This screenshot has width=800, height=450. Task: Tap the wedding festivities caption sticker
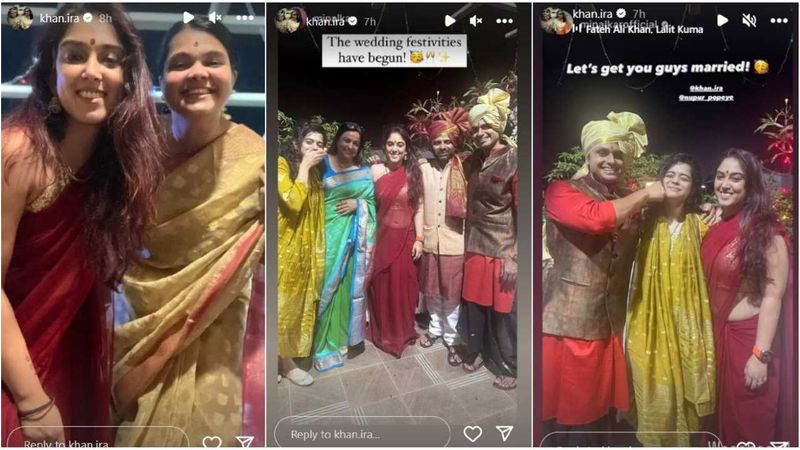[394, 50]
